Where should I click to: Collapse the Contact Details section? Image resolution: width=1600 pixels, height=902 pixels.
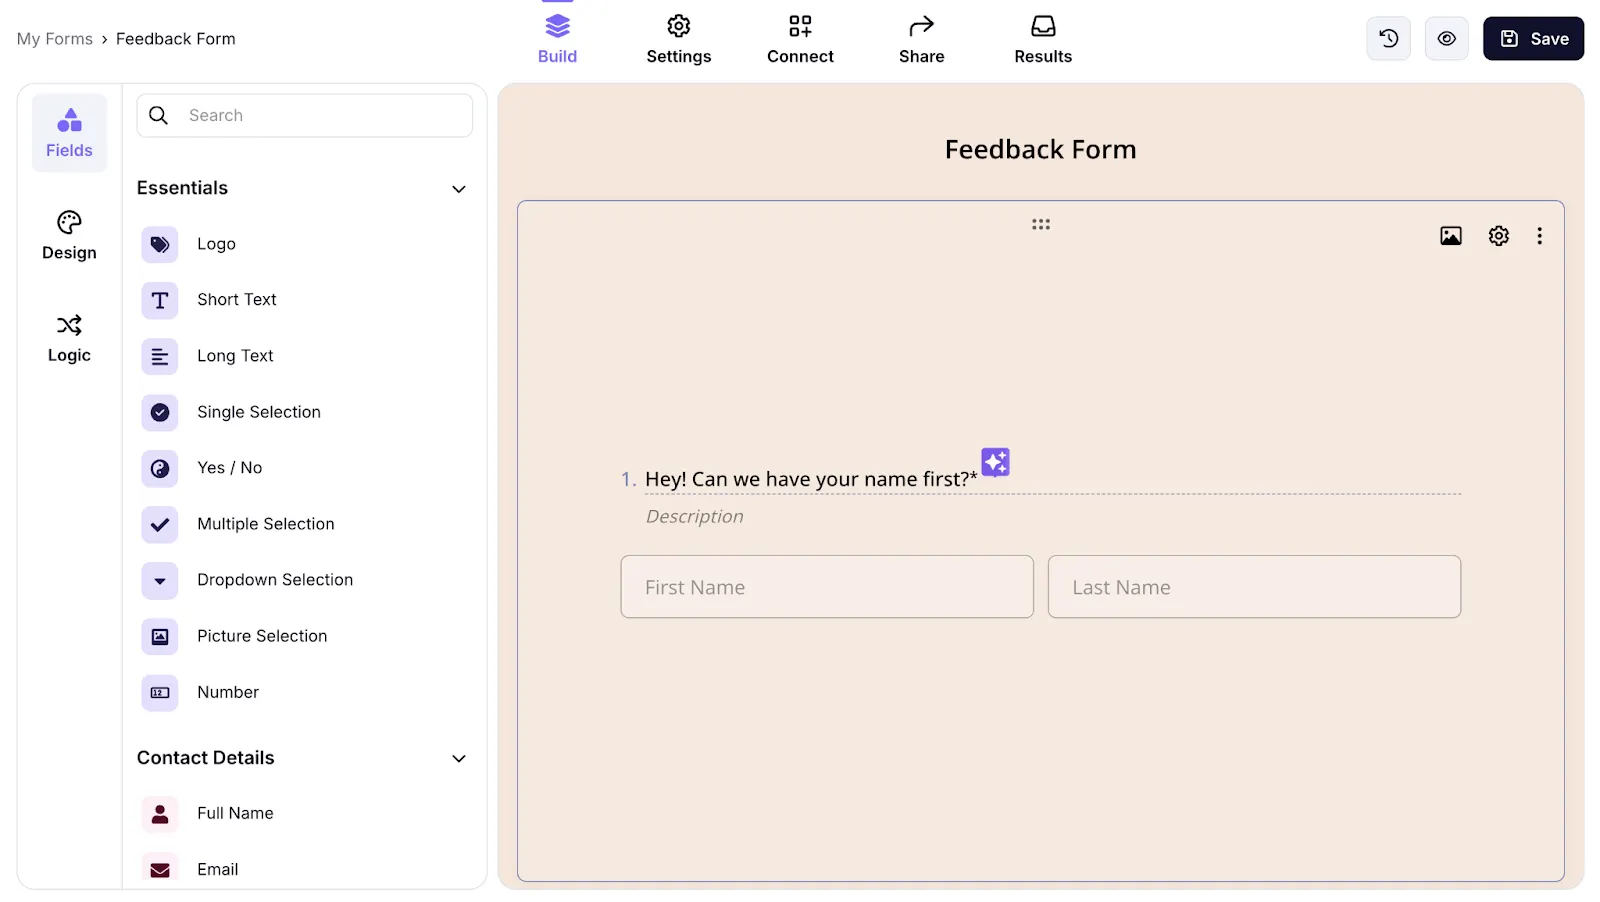[459, 758]
